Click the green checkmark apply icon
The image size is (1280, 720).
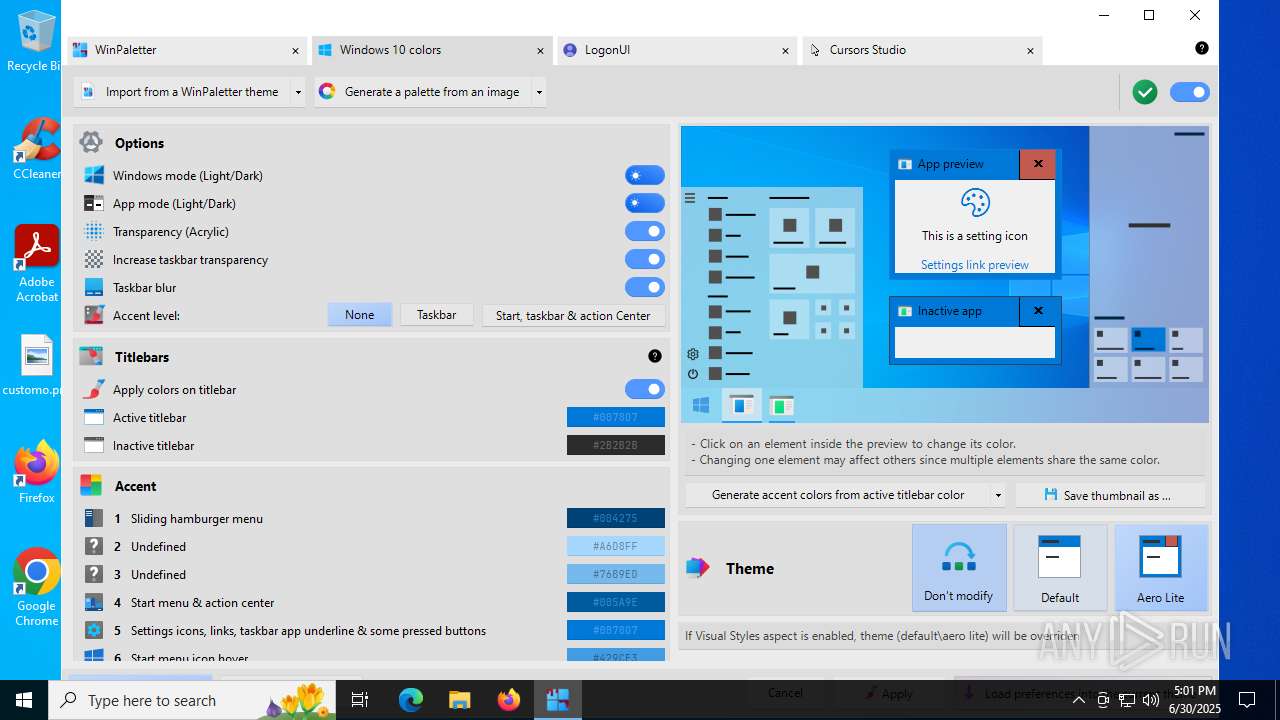(1145, 92)
